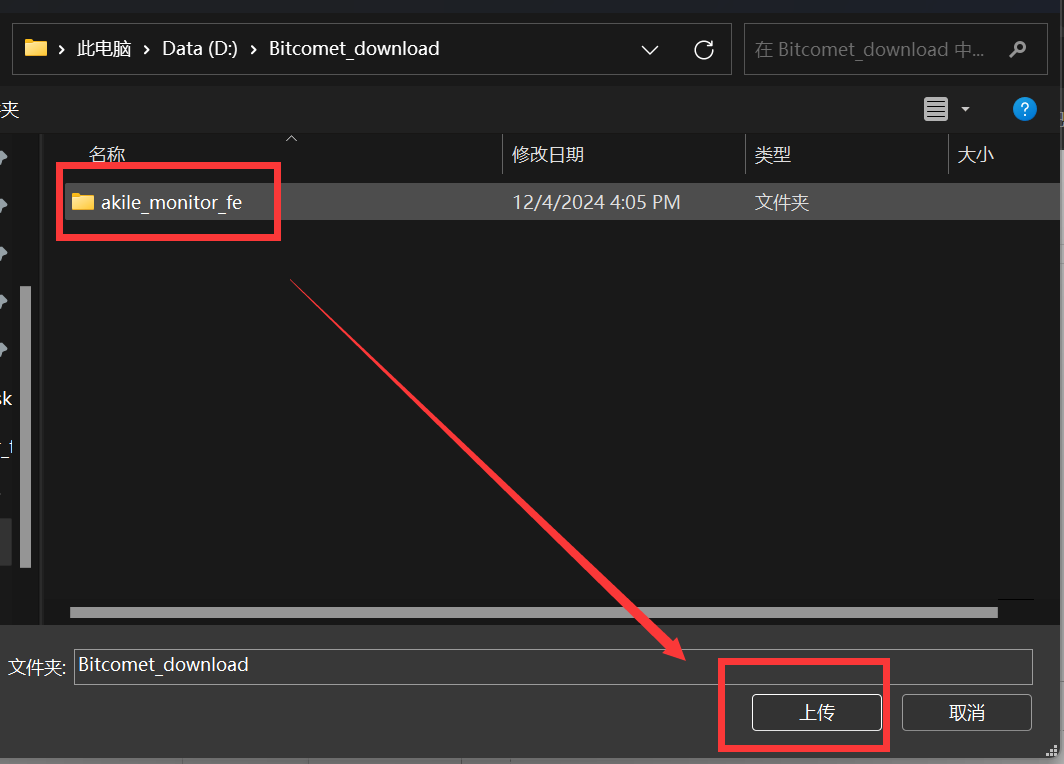Select the akile_monitor_fe folder name
The height and width of the screenshot is (764, 1064).
click(x=171, y=203)
